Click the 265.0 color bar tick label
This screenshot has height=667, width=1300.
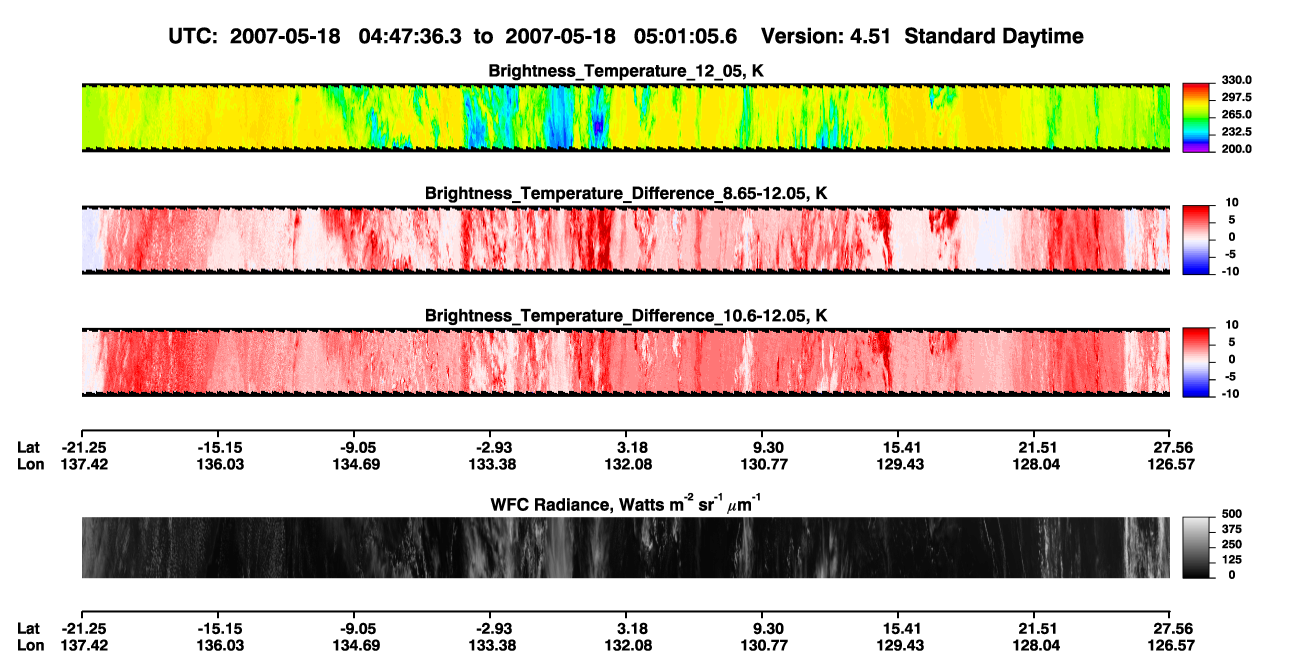click(x=1235, y=115)
